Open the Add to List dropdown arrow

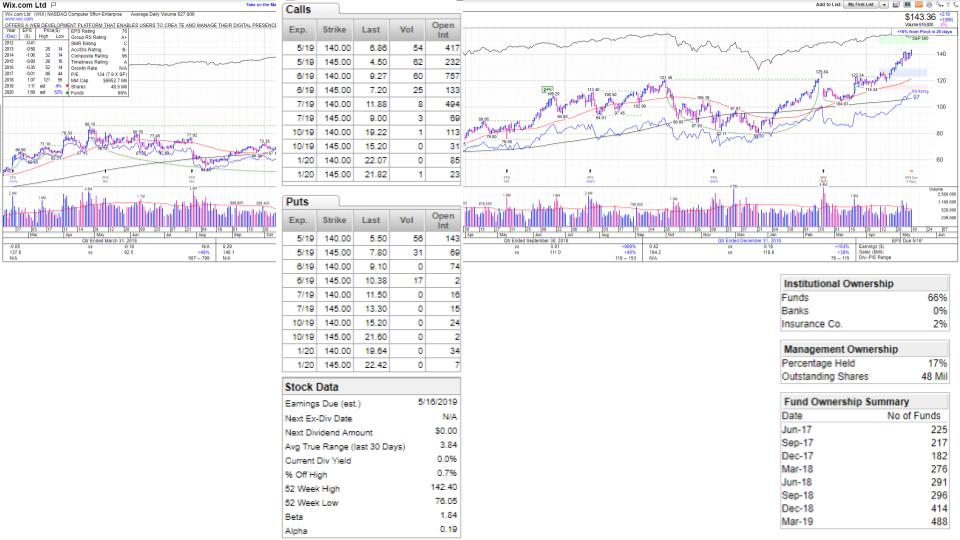pos(884,4)
